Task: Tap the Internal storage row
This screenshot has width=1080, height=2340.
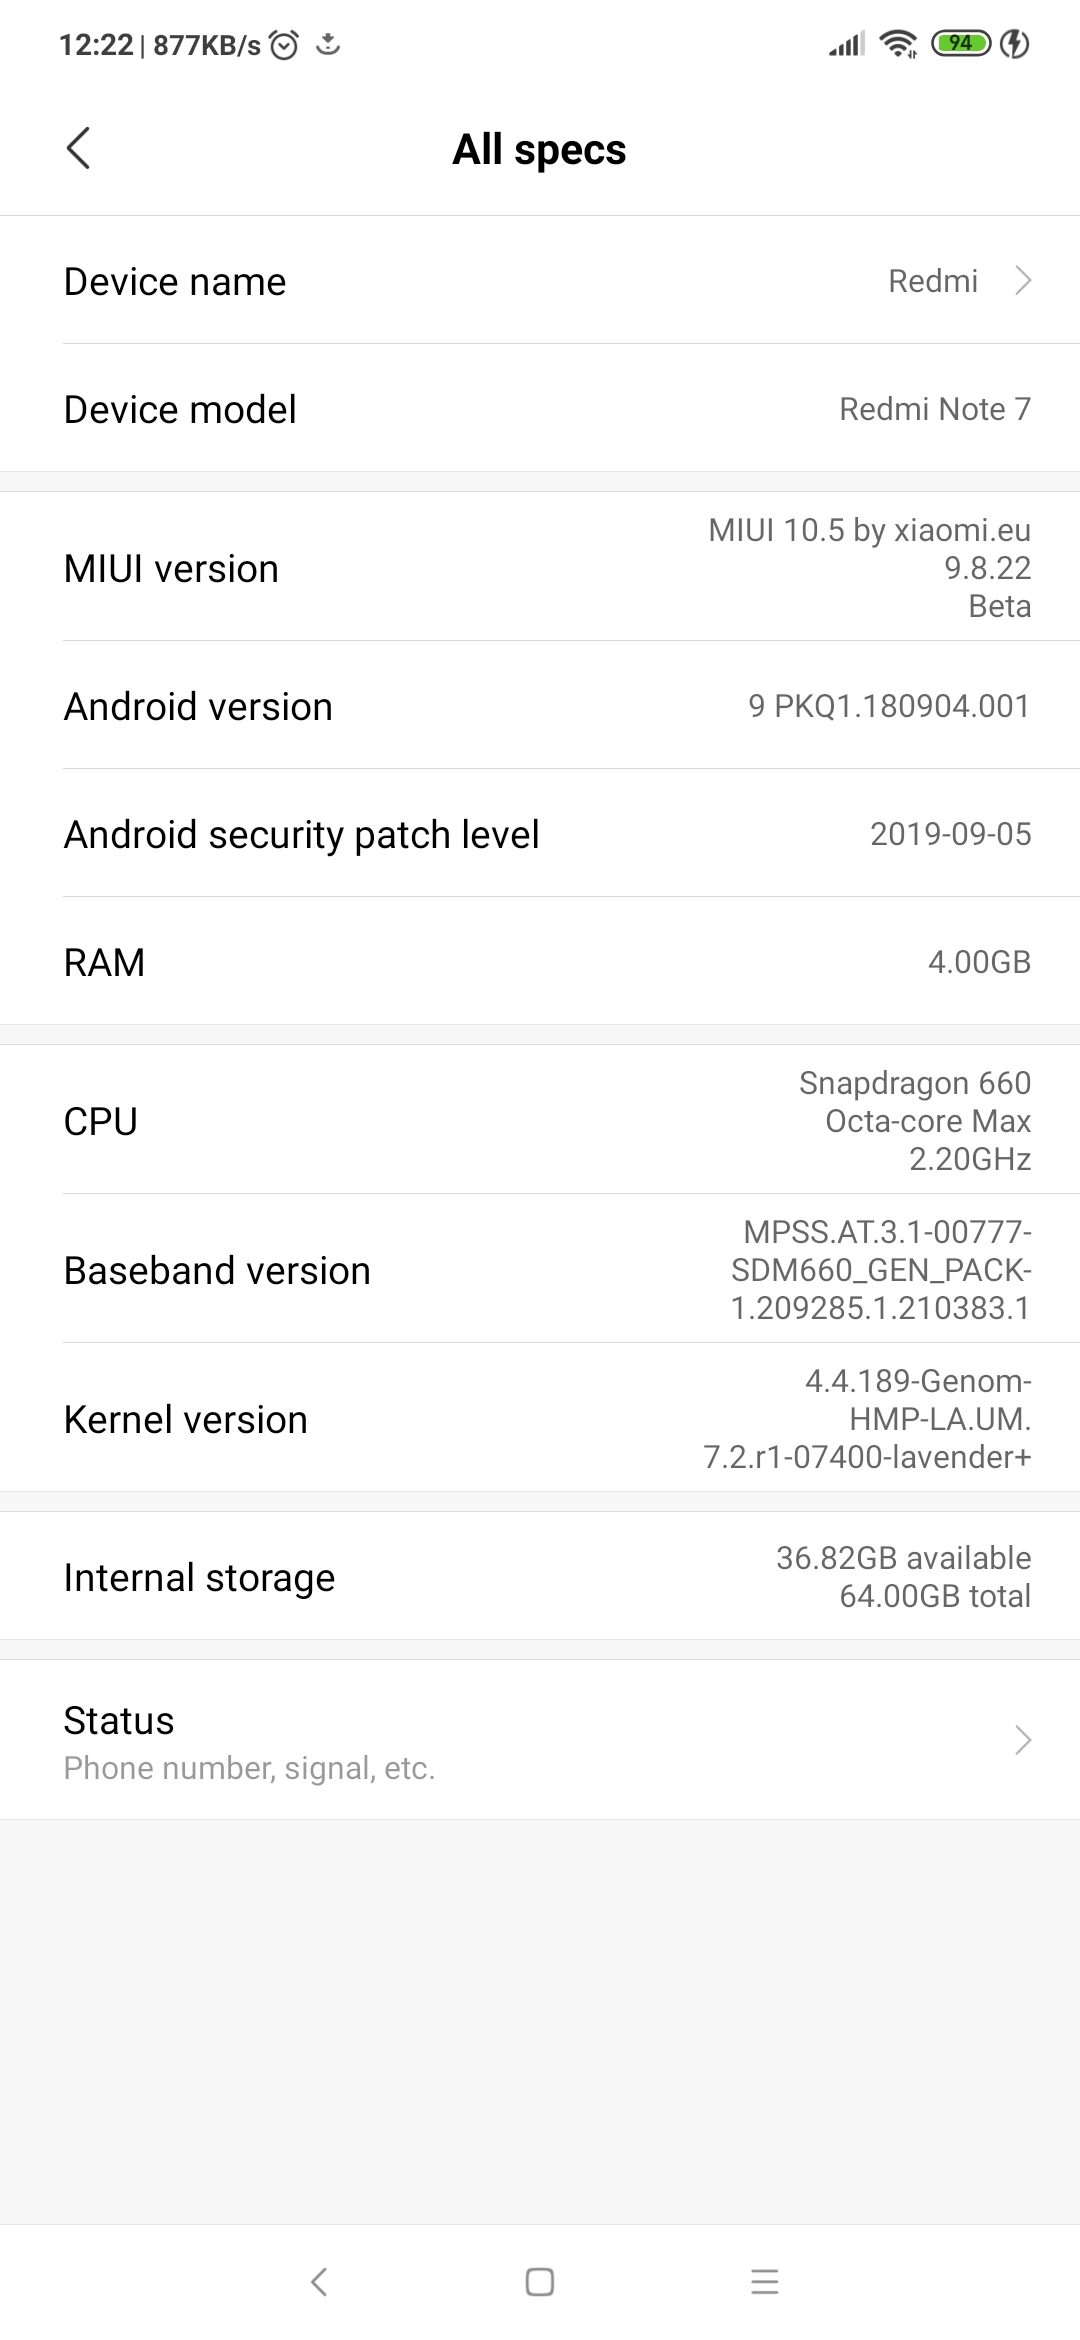Action: 540,1577
